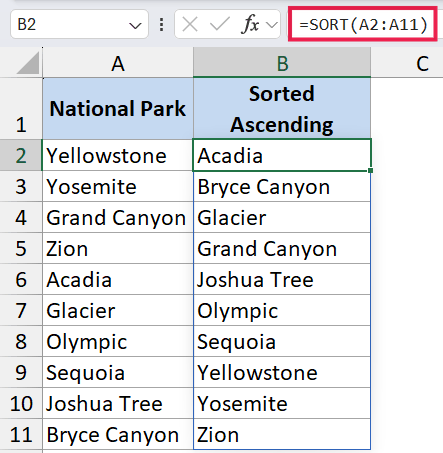Select cell A3 containing Yosemite
This screenshot has height=453, width=443.
coord(118,186)
